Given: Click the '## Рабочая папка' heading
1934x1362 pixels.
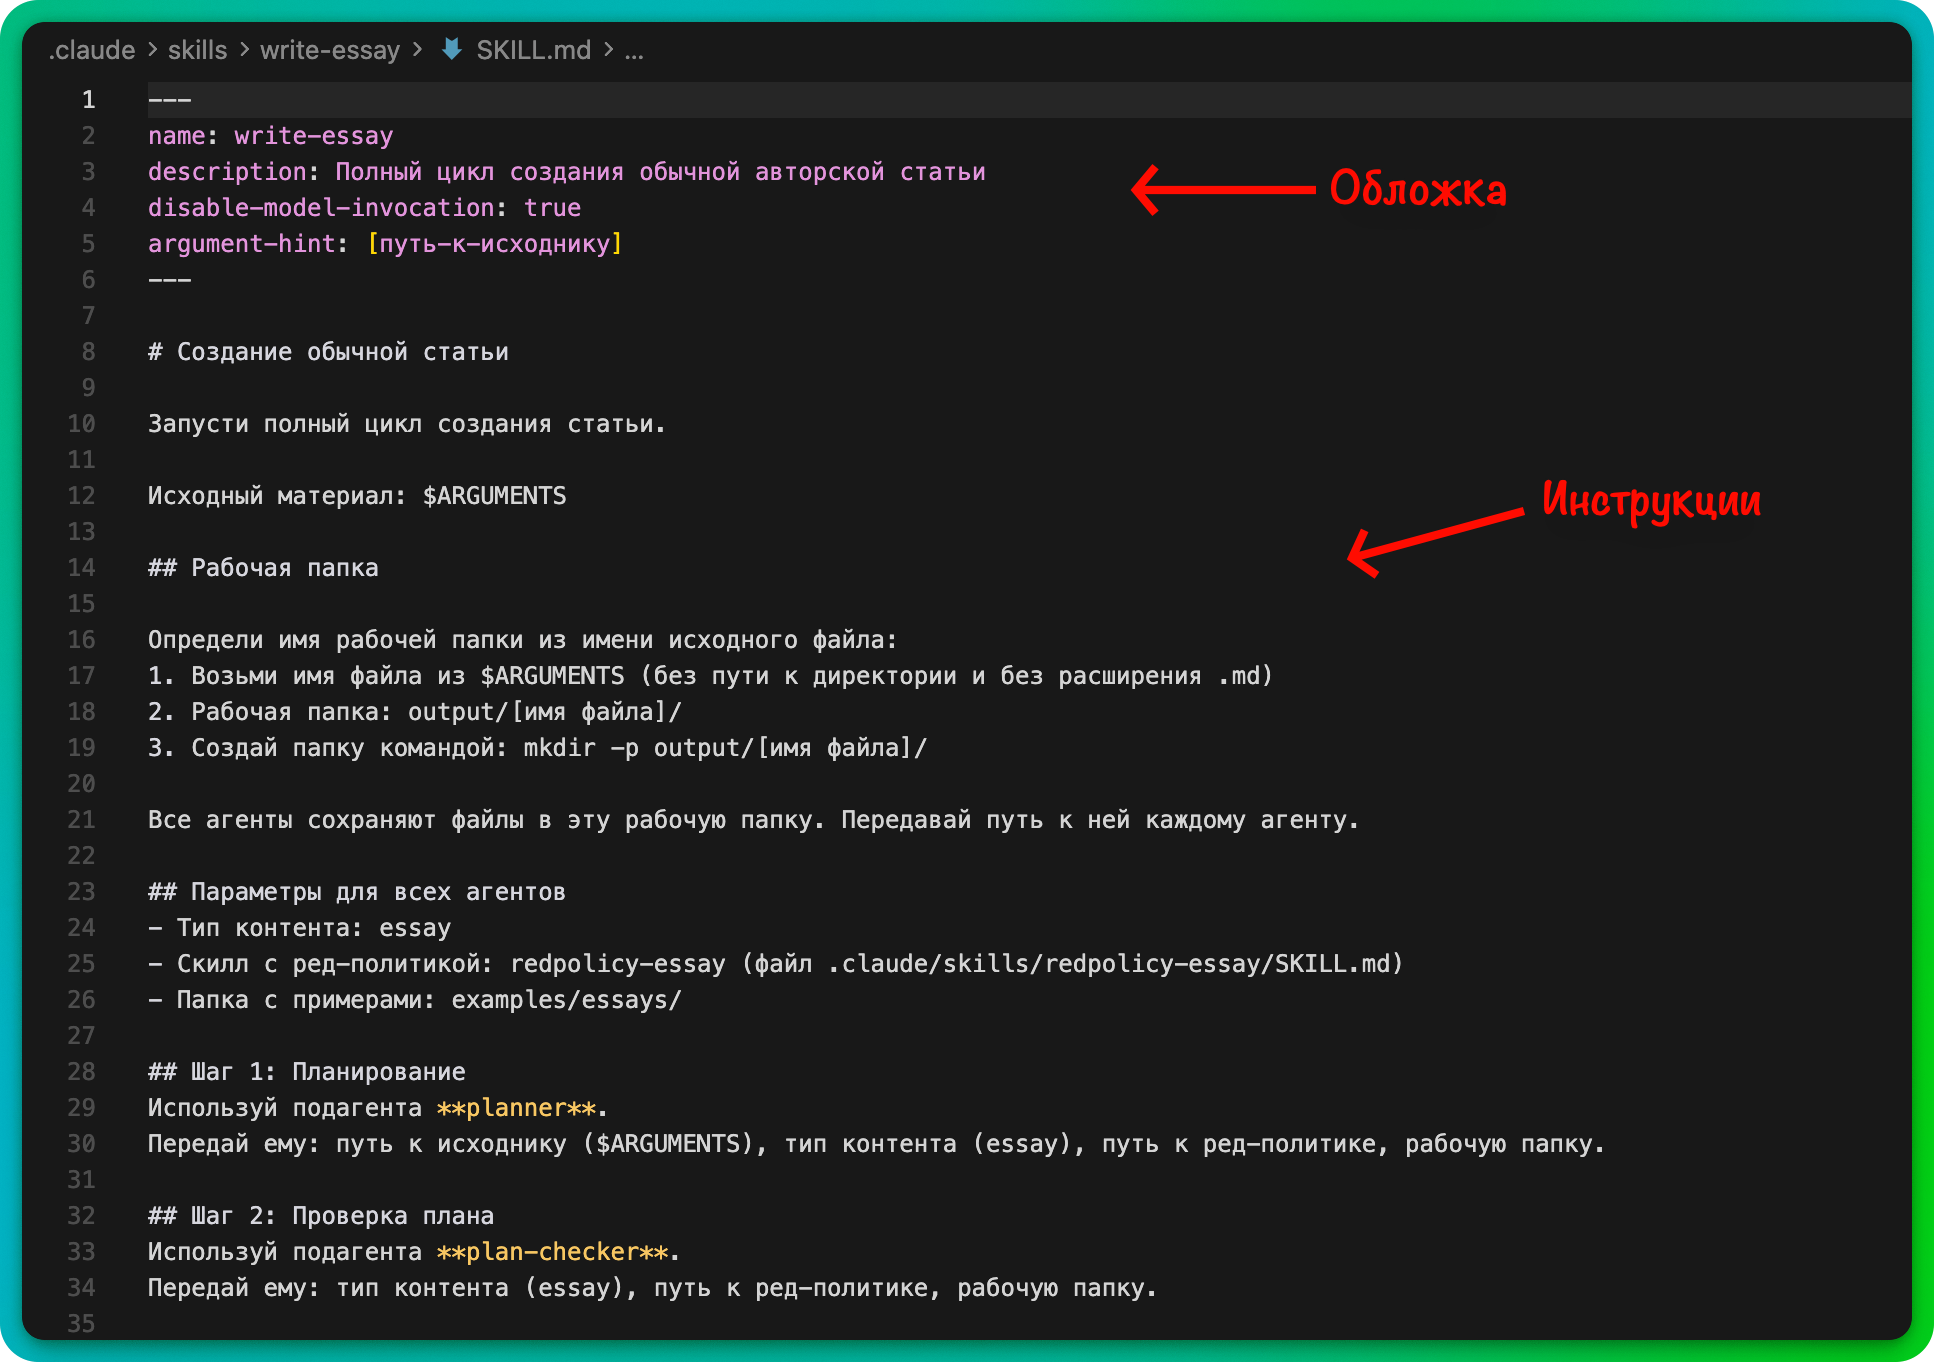Looking at the screenshot, I should tap(263, 568).
